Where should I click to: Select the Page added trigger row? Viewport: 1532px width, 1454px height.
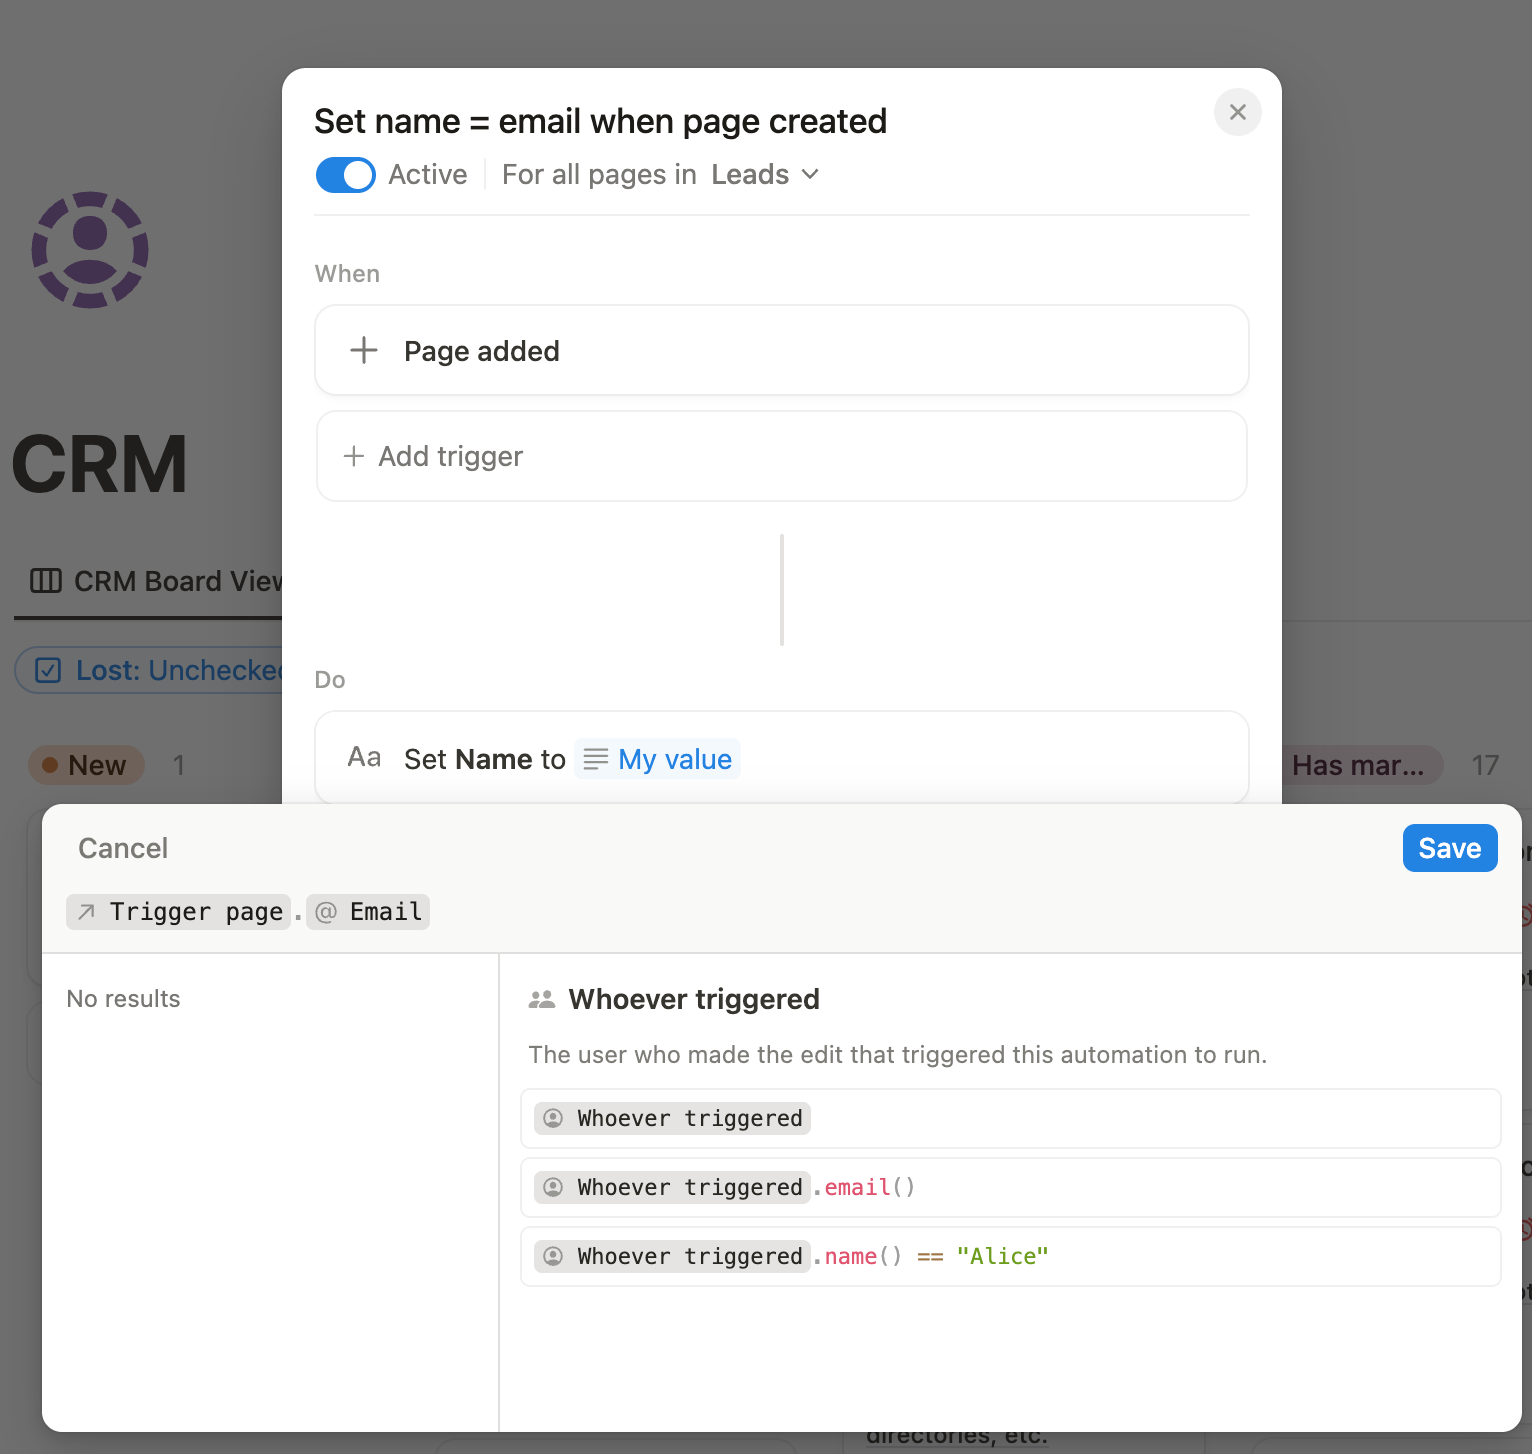[x=782, y=351]
